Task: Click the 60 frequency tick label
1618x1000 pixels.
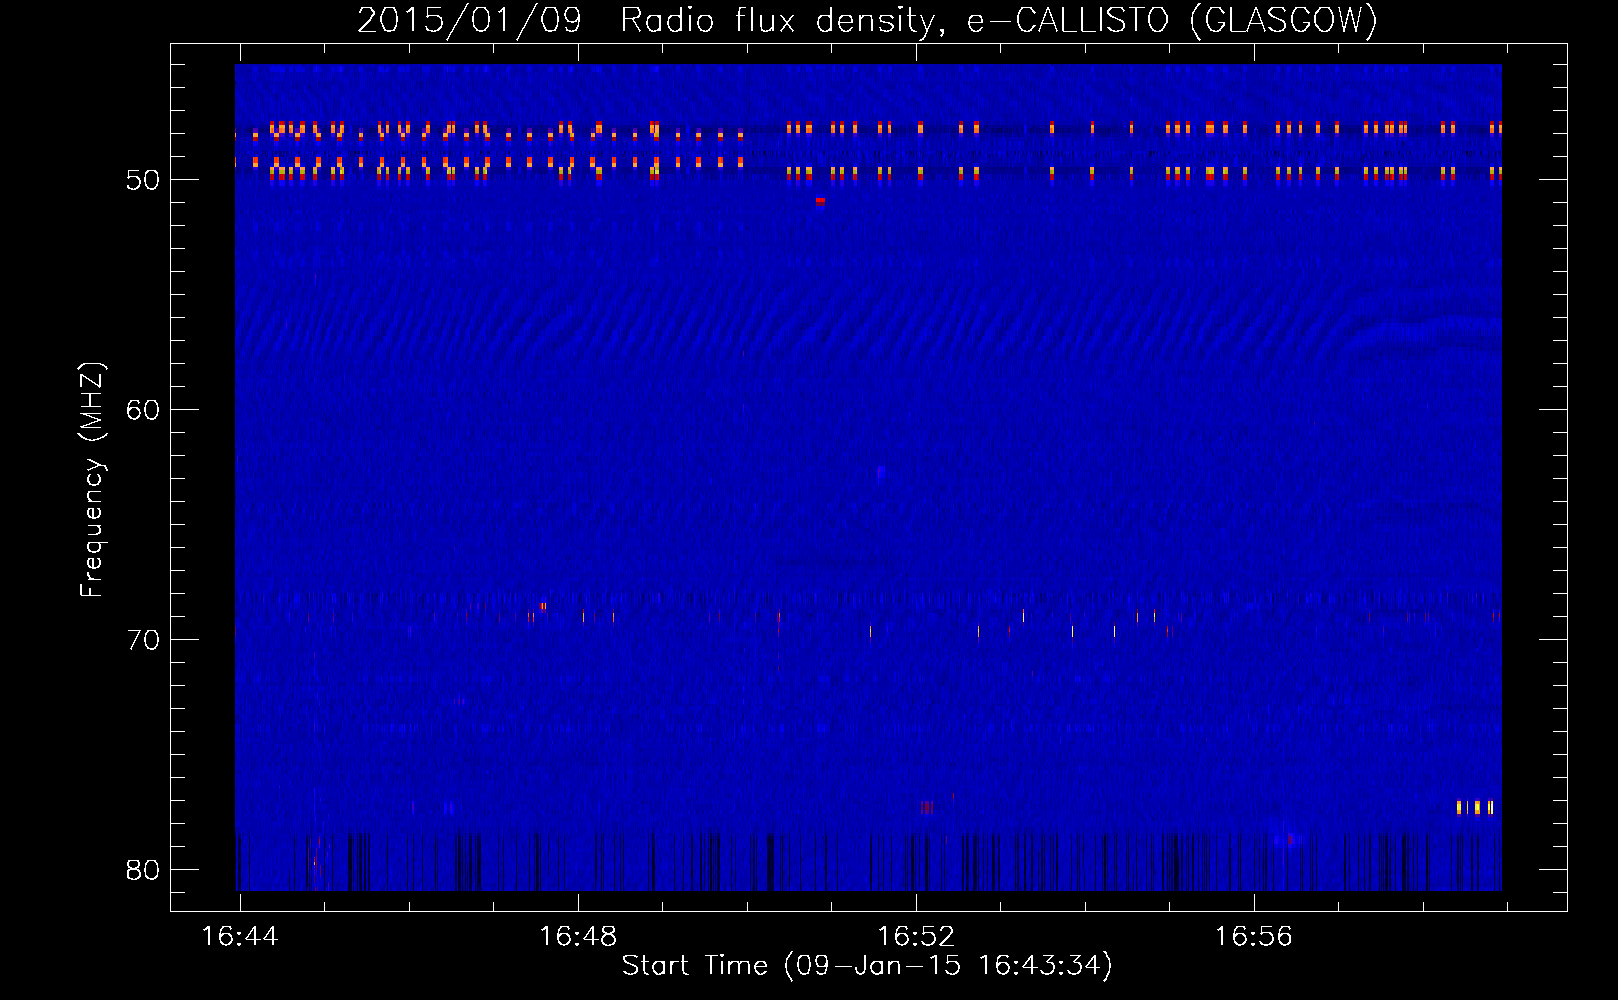Action: tap(143, 410)
